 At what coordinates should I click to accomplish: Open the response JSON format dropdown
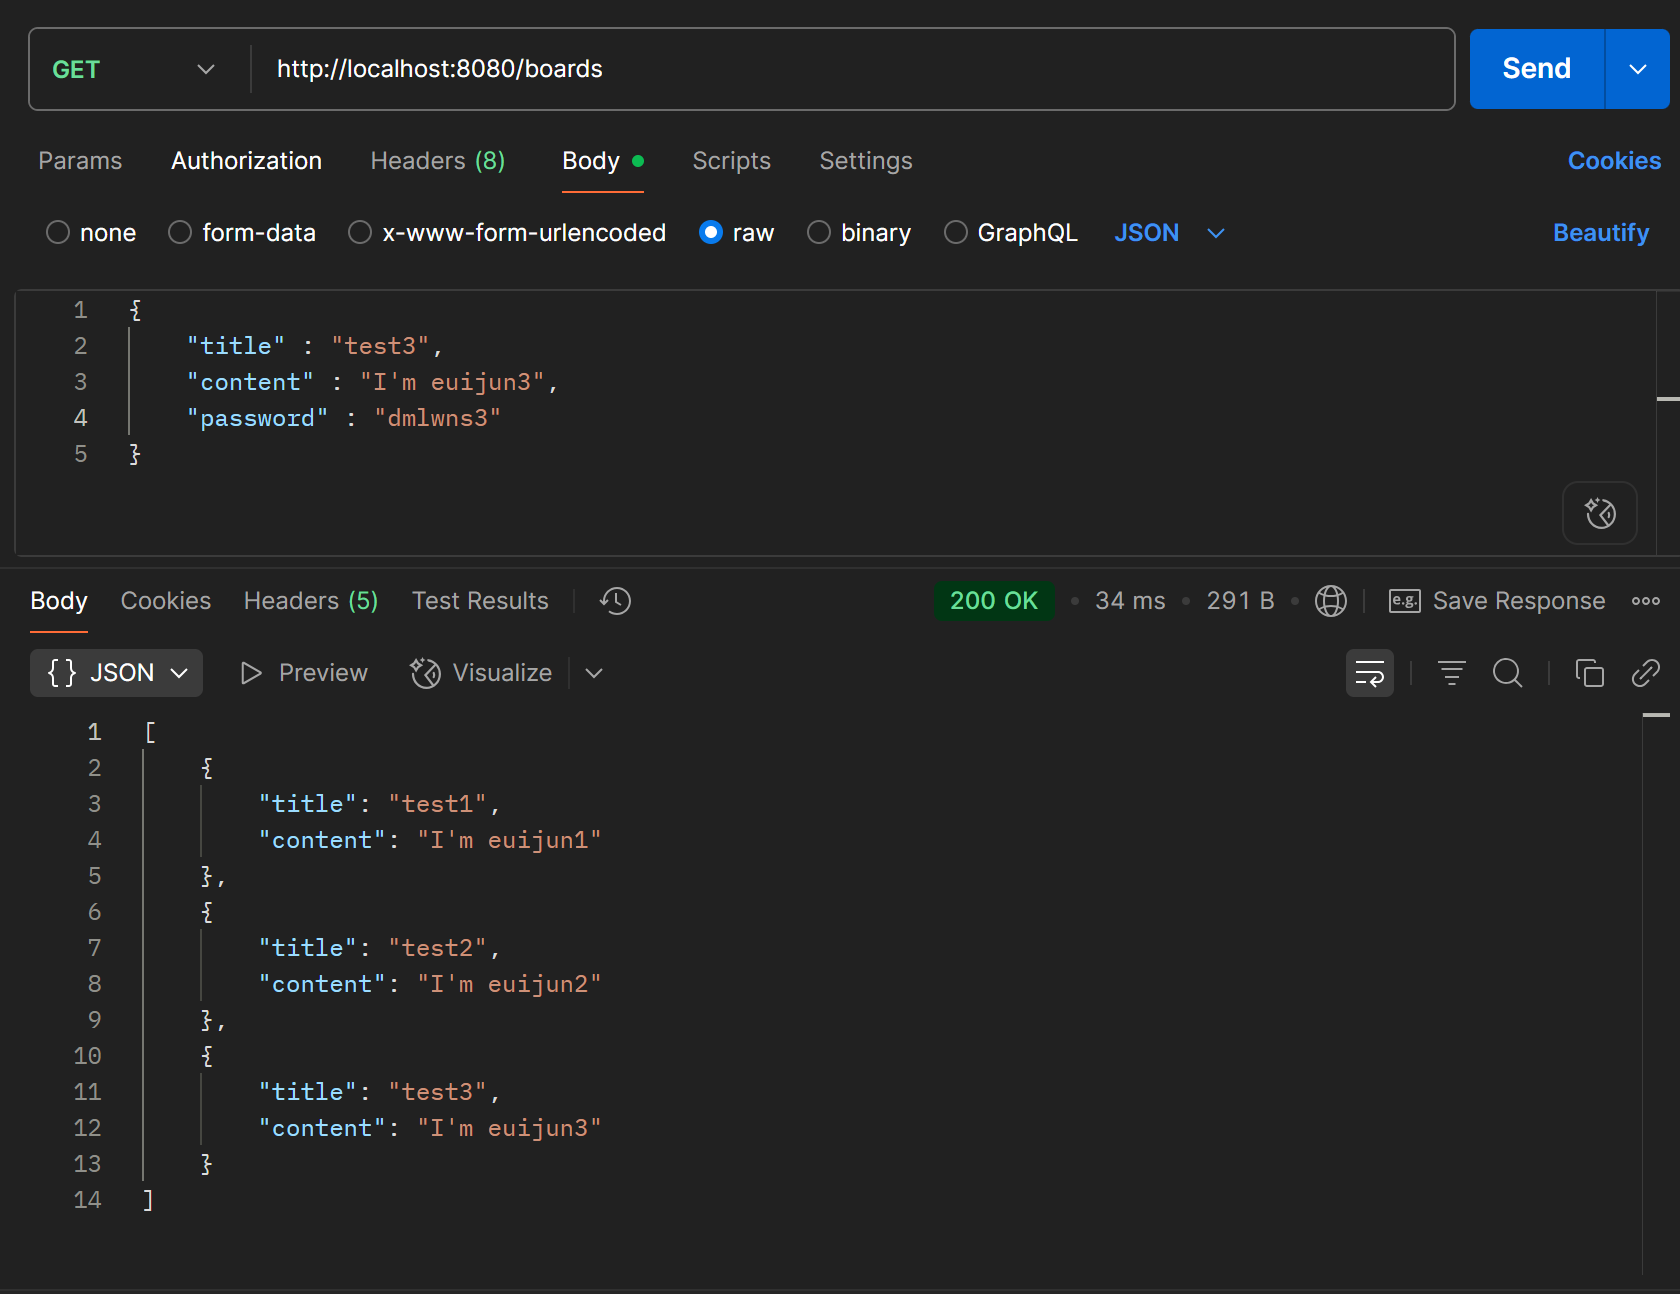[117, 673]
